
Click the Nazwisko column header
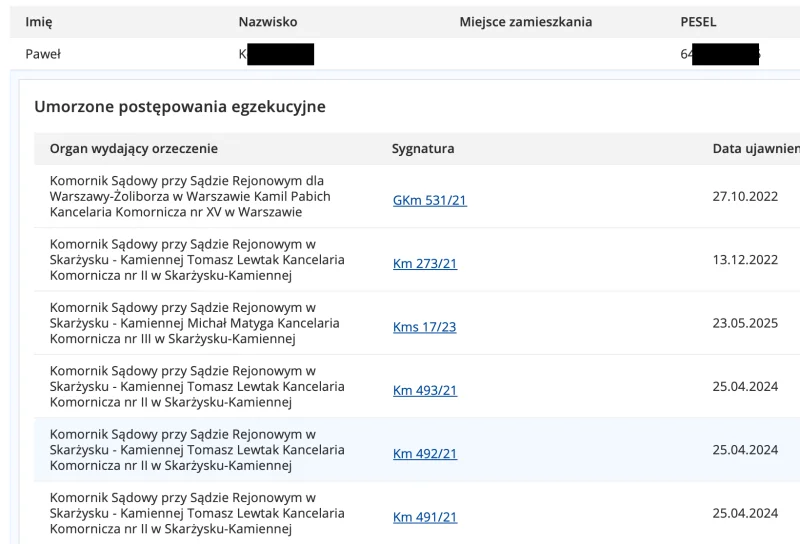(x=267, y=22)
